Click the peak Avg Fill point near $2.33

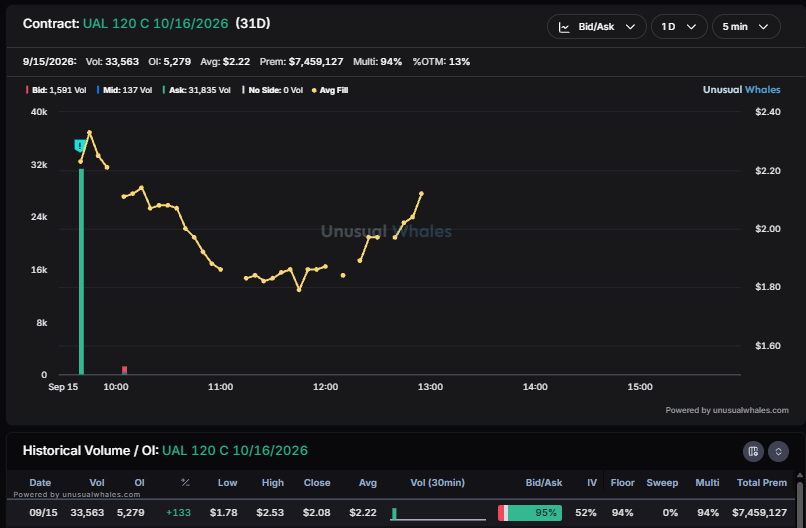(x=89, y=133)
